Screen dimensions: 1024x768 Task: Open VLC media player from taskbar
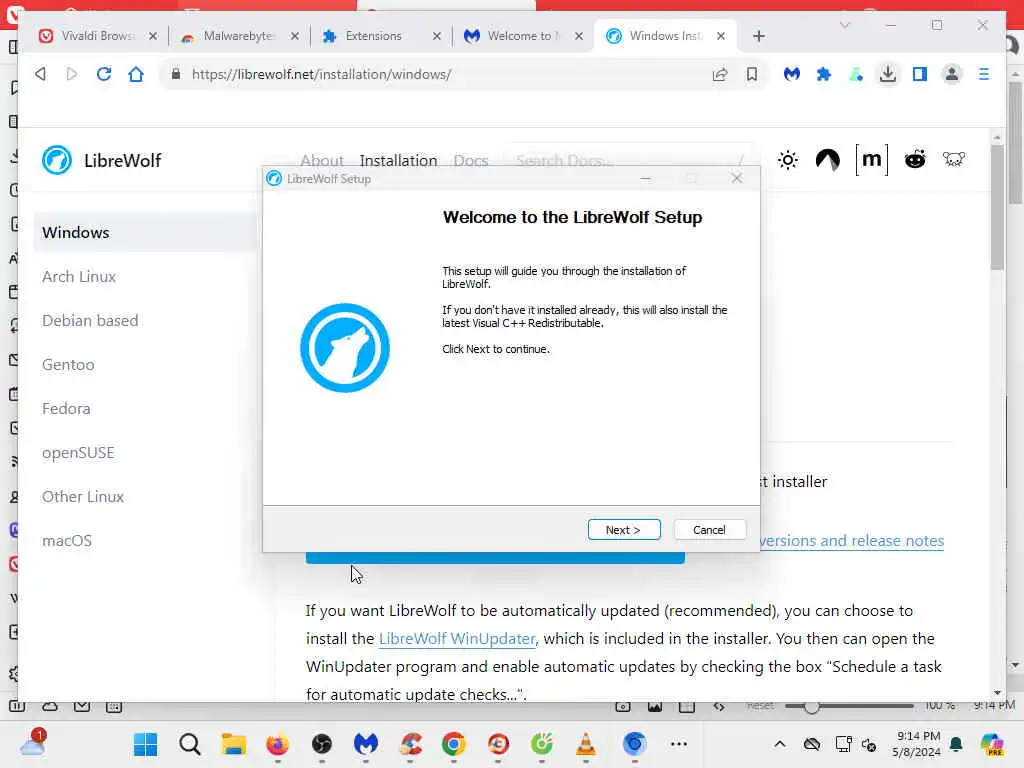click(x=586, y=744)
